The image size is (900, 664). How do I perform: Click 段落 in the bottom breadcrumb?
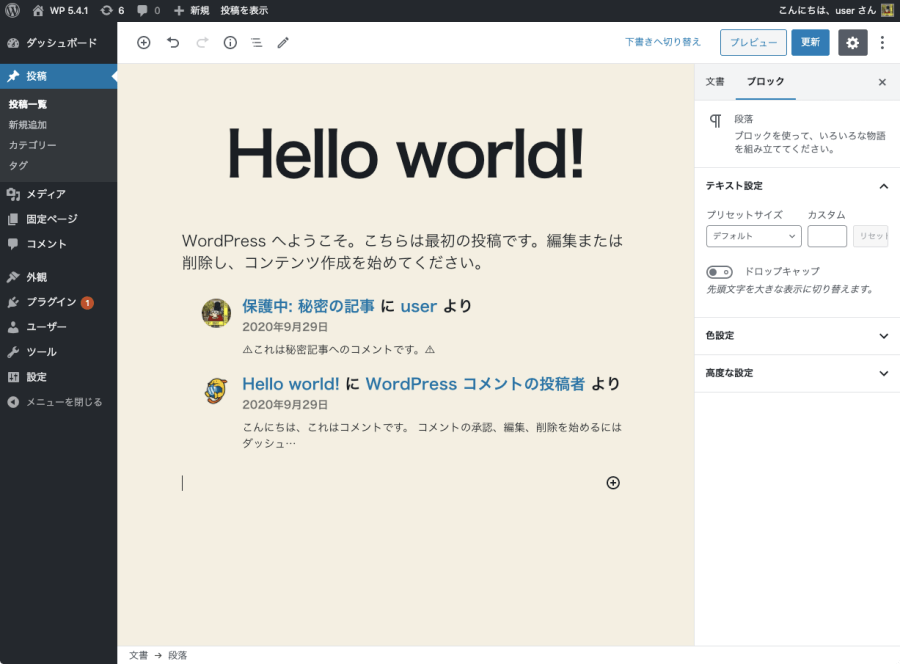click(177, 655)
